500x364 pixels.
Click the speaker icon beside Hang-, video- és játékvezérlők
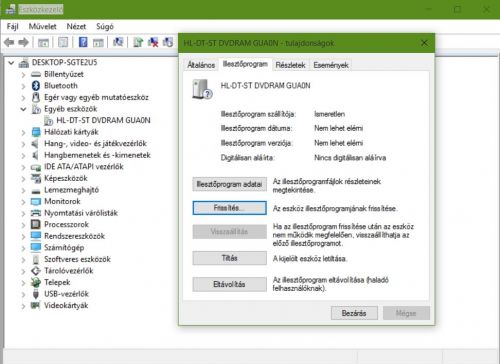coord(35,144)
